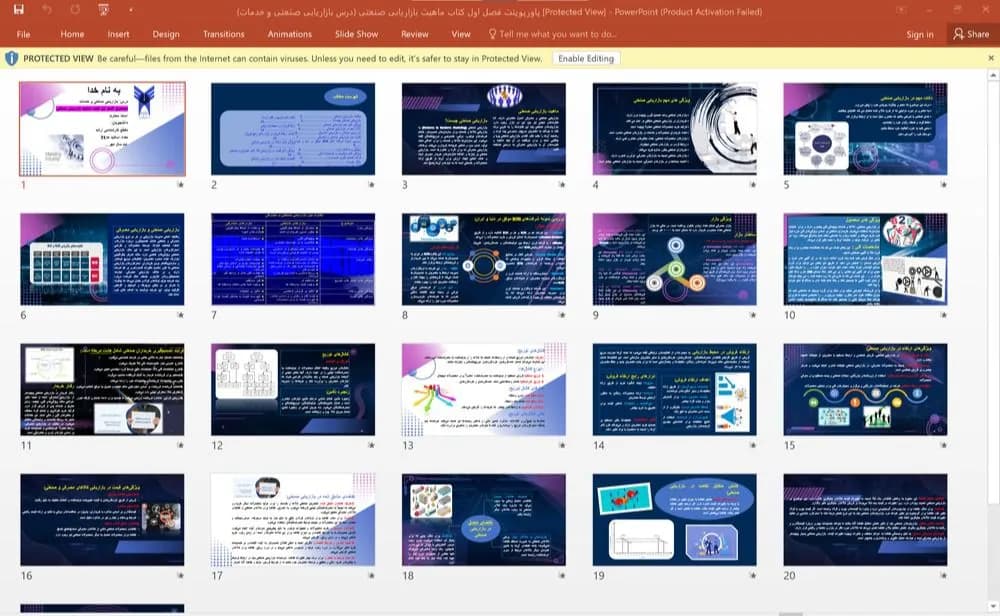1000x616 pixels.
Task: Switch to the Animations tab
Action: (x=290, y=34)
